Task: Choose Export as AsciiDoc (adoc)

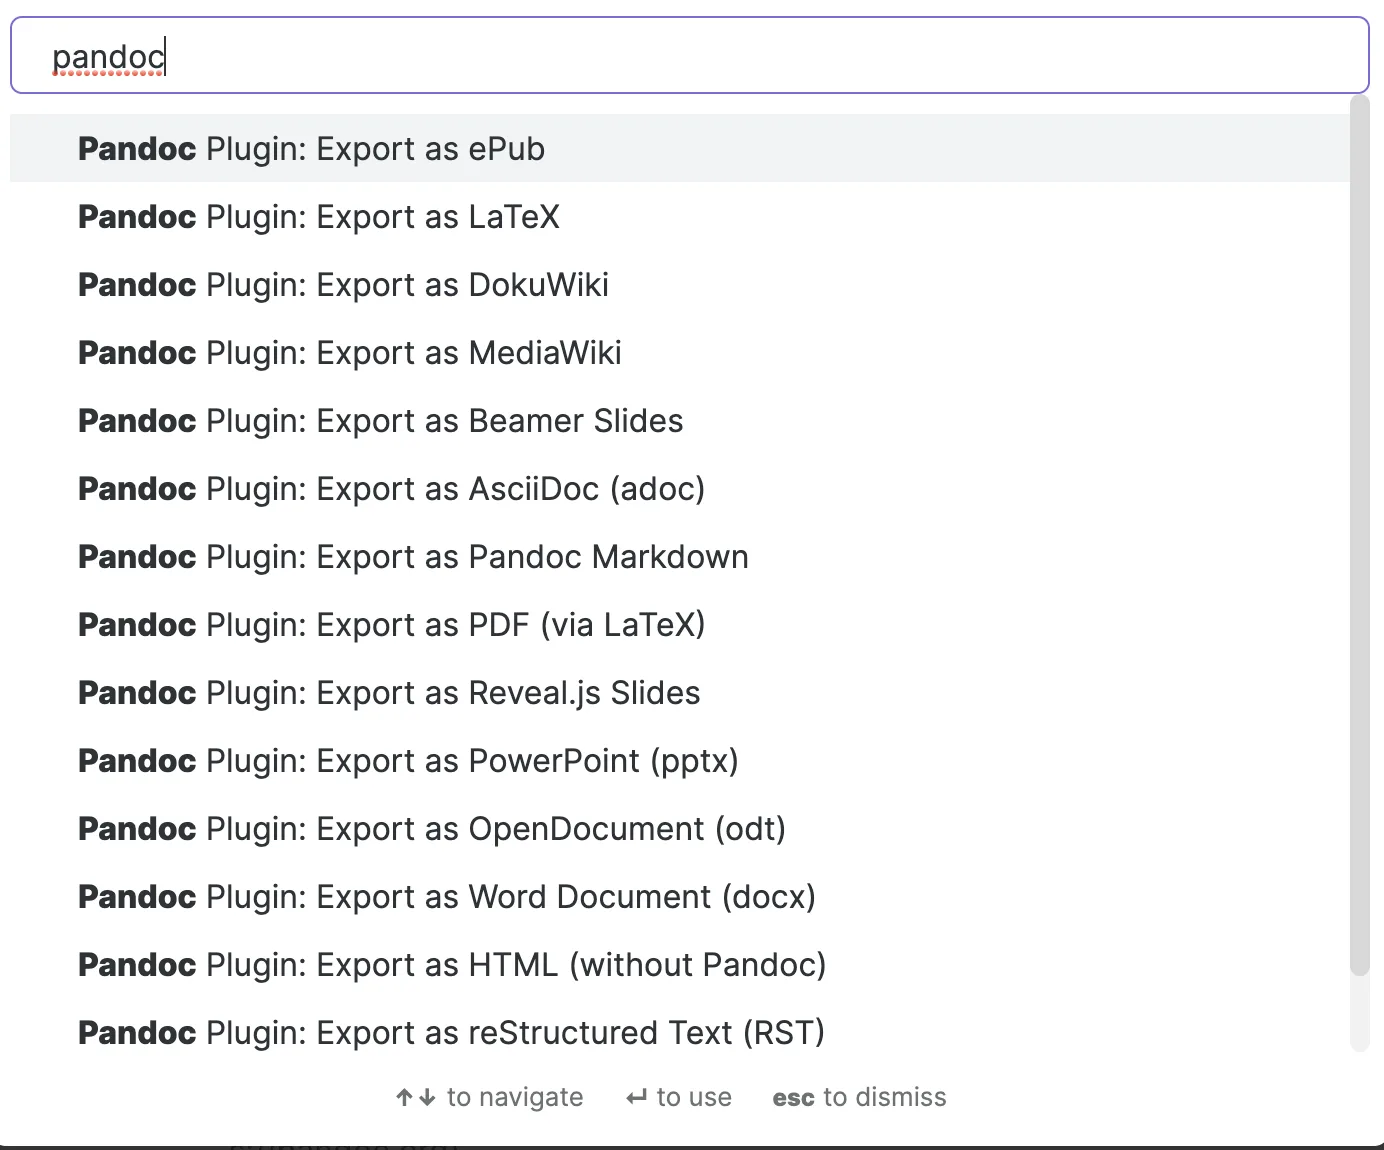Action: point(392,489)
